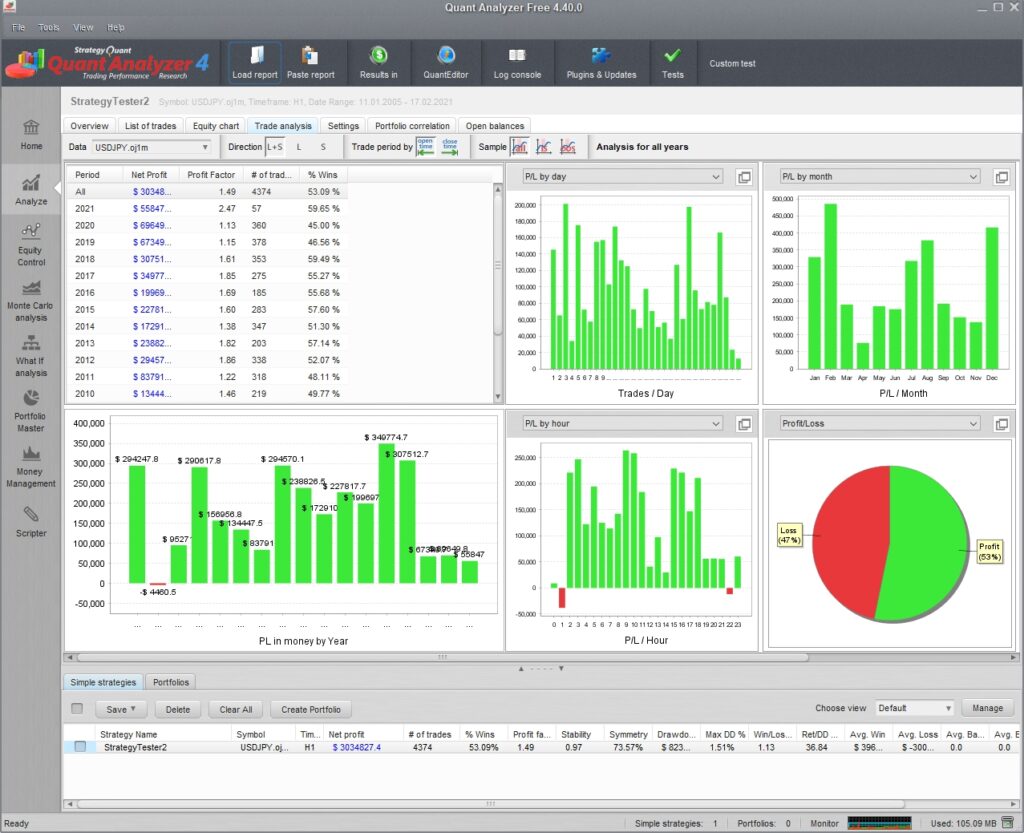The width and height of the screenshot is (1024, 833).
Task: Set trade period by open time
Action: coord(425,147)
